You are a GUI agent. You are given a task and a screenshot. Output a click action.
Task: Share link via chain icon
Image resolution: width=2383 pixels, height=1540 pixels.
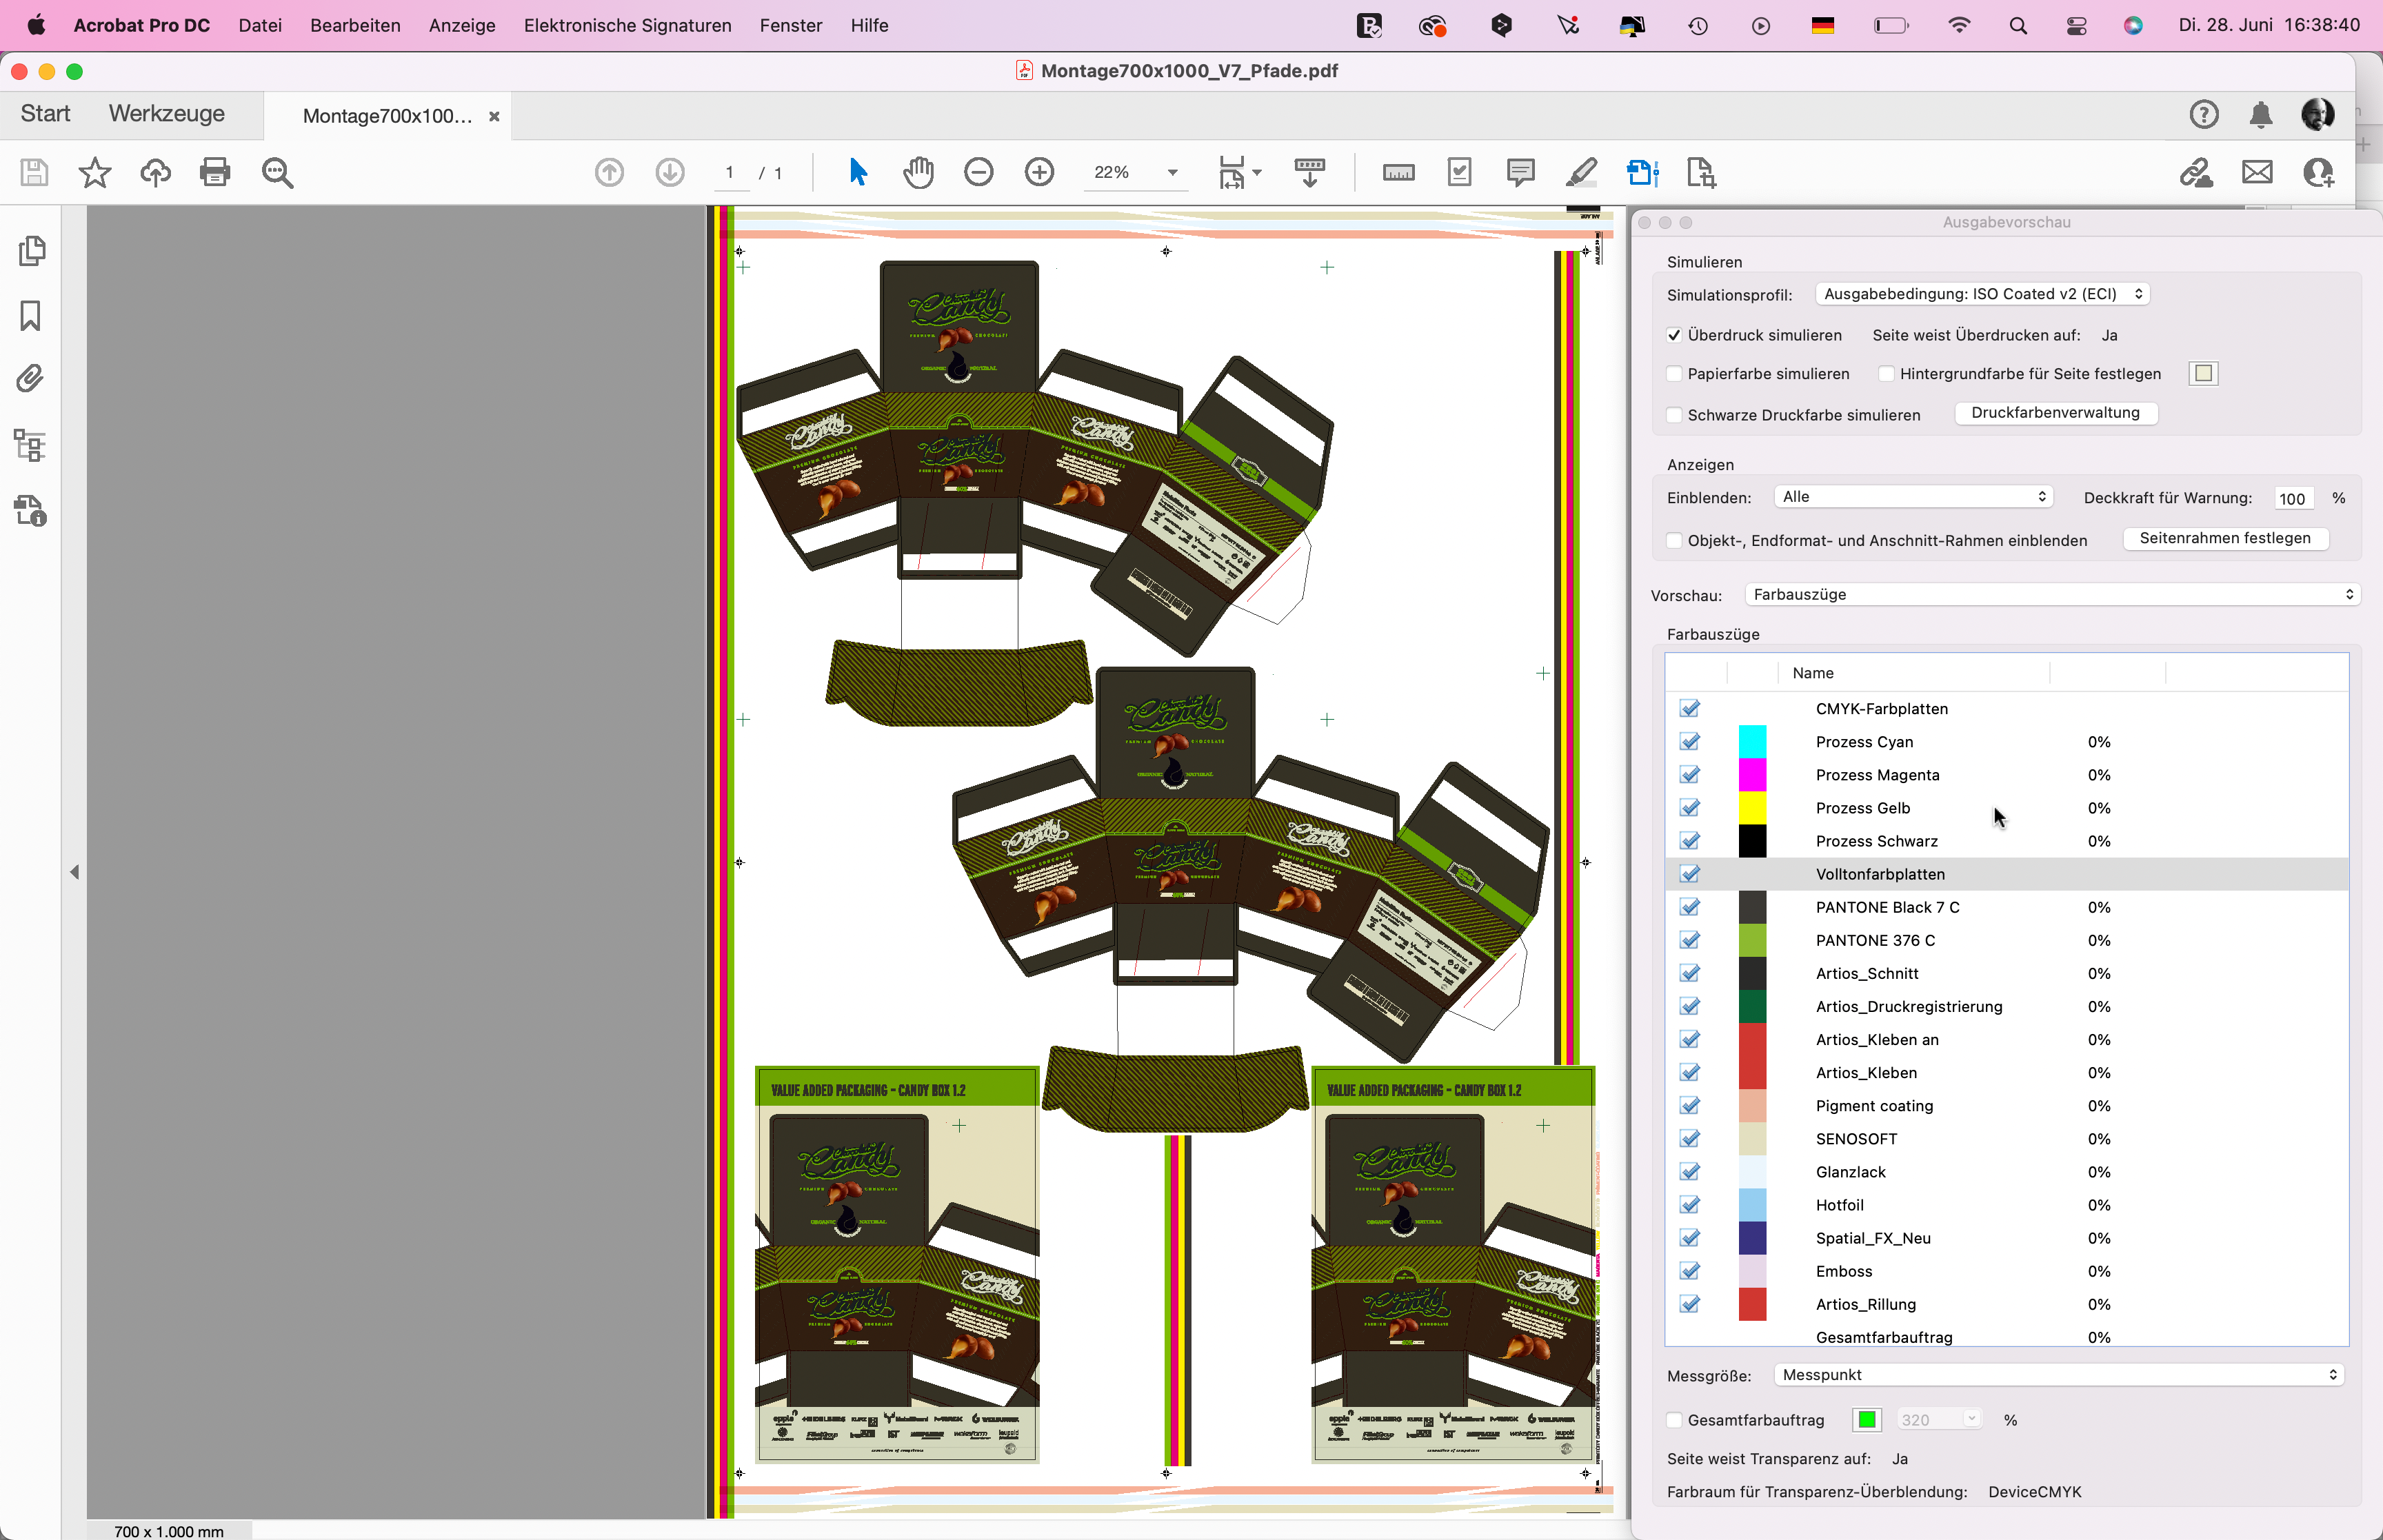tap(2196, 172)
